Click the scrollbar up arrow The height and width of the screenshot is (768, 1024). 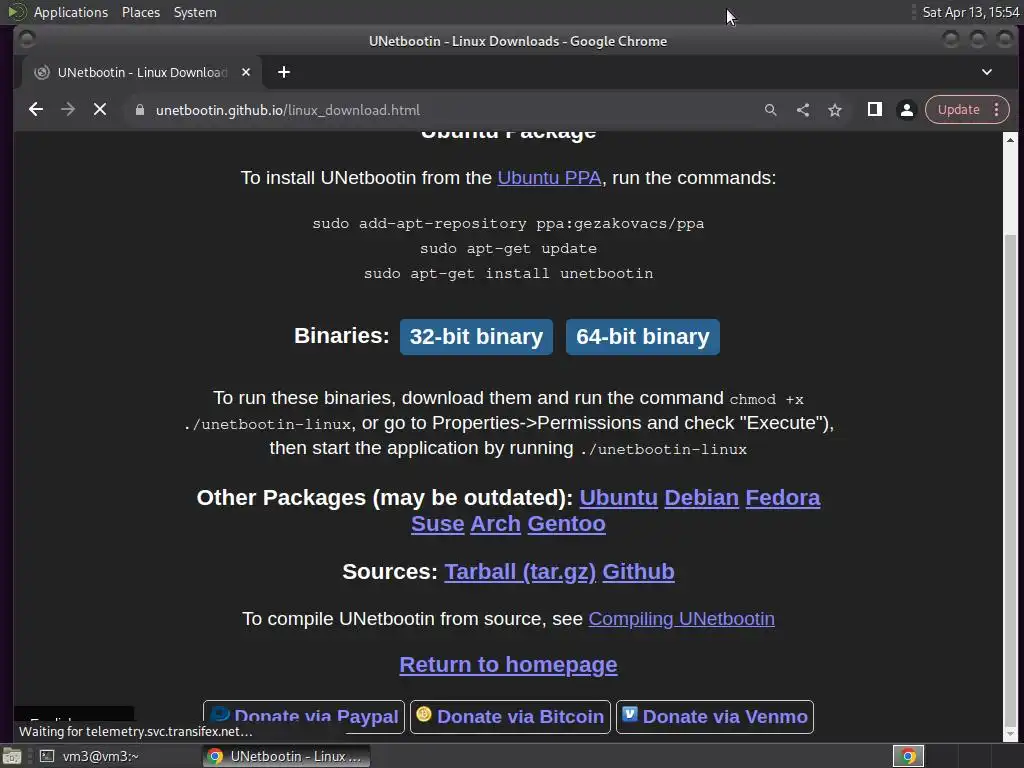point(1010,140)
